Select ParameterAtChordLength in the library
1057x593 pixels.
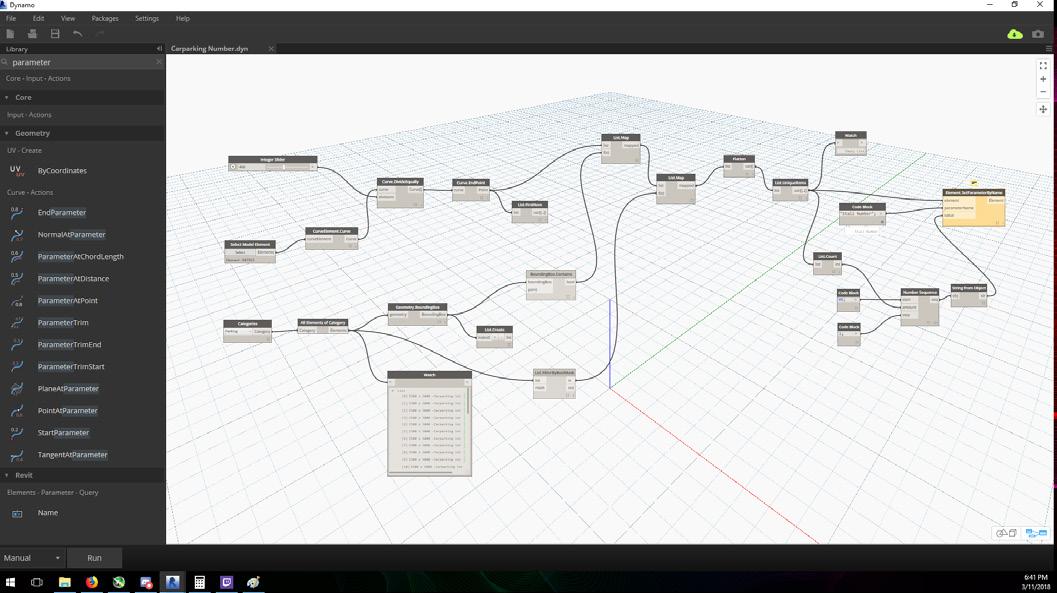pos(80,257)
